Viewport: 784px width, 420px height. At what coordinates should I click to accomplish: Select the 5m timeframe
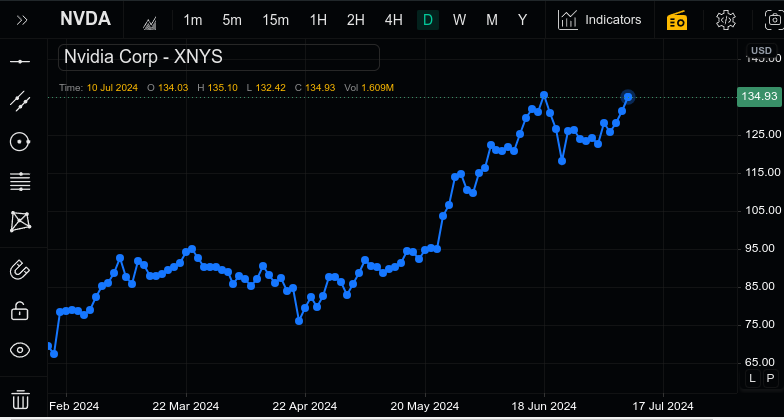[232, 20]
